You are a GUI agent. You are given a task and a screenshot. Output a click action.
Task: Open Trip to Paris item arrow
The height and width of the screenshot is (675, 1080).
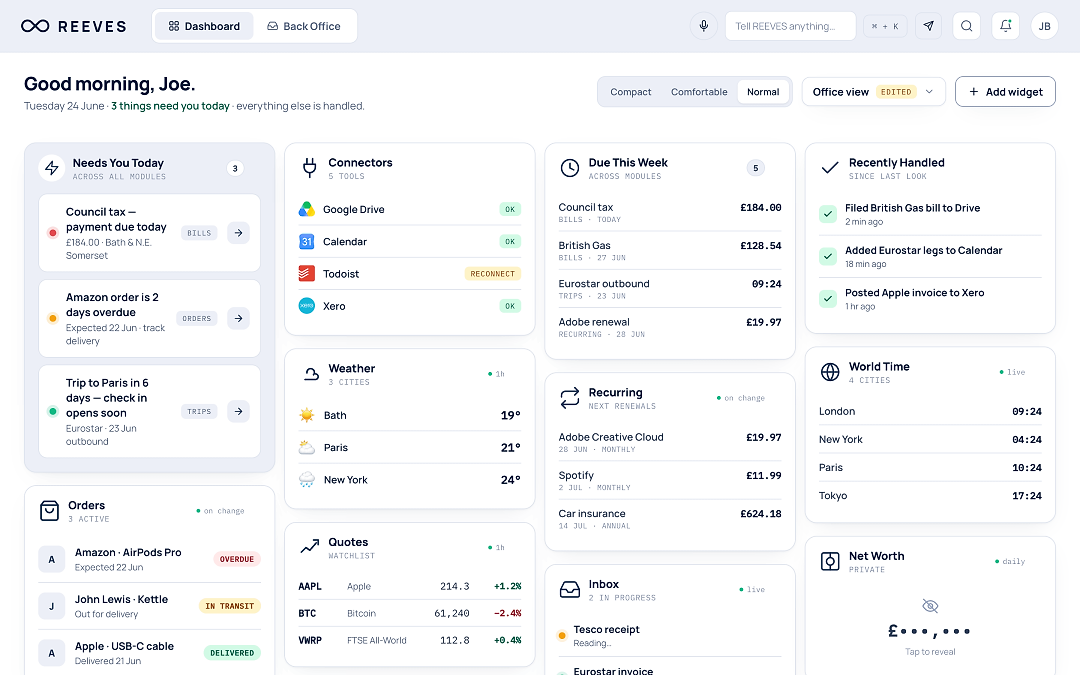click(x=238, y=411)
